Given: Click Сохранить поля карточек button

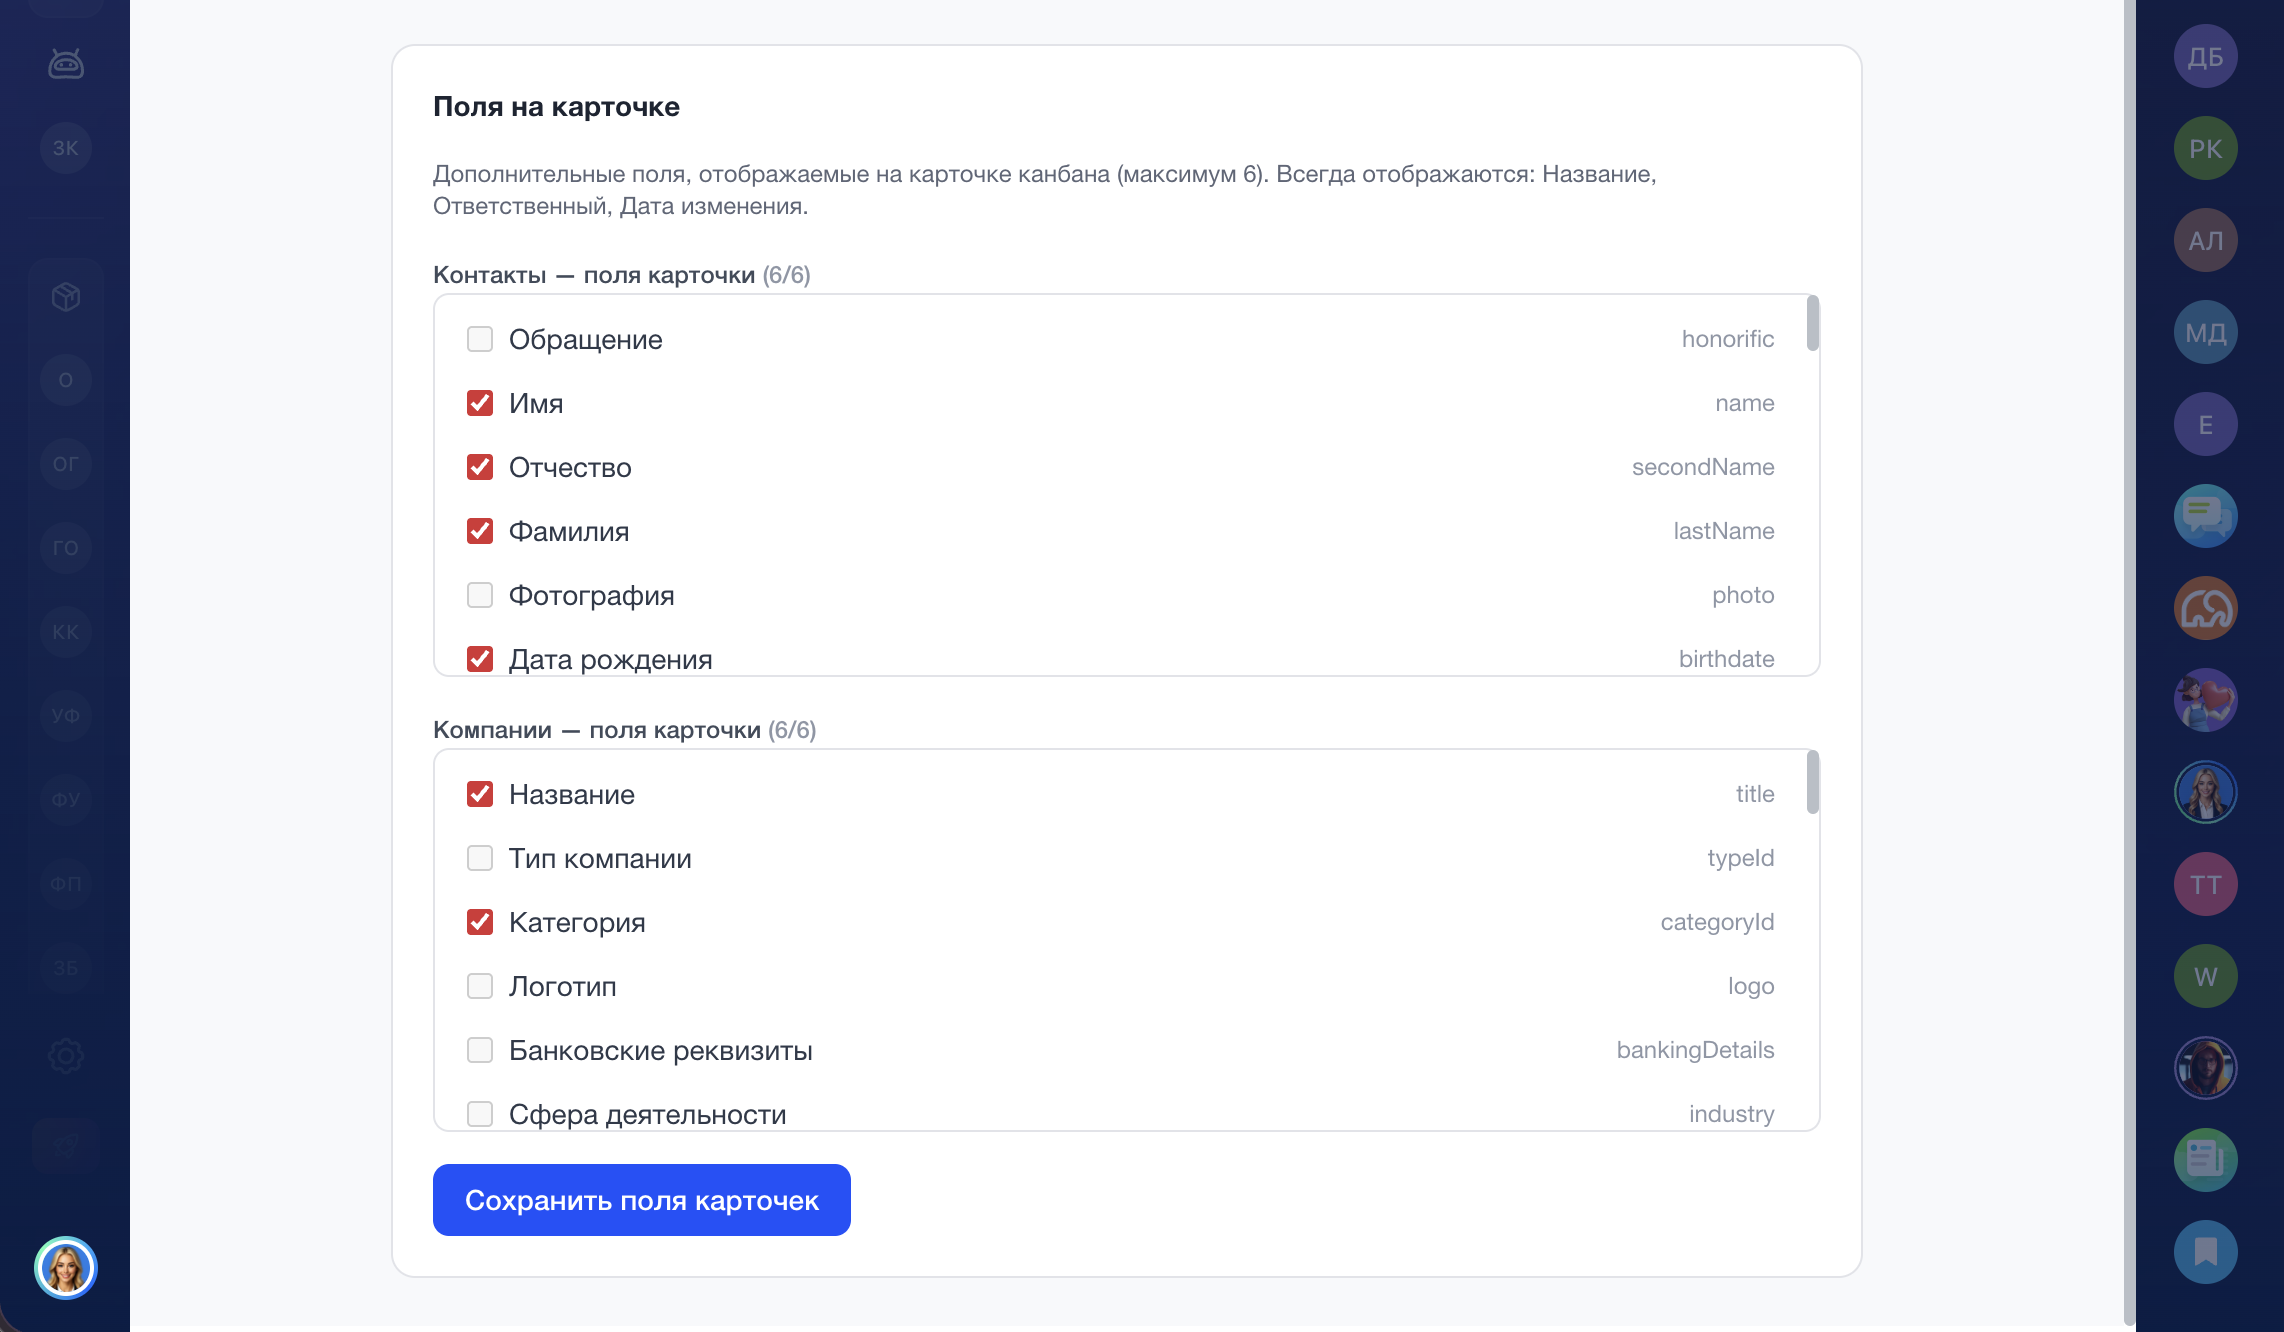Looking at the screenshot, I should (x=641, y=1200).
